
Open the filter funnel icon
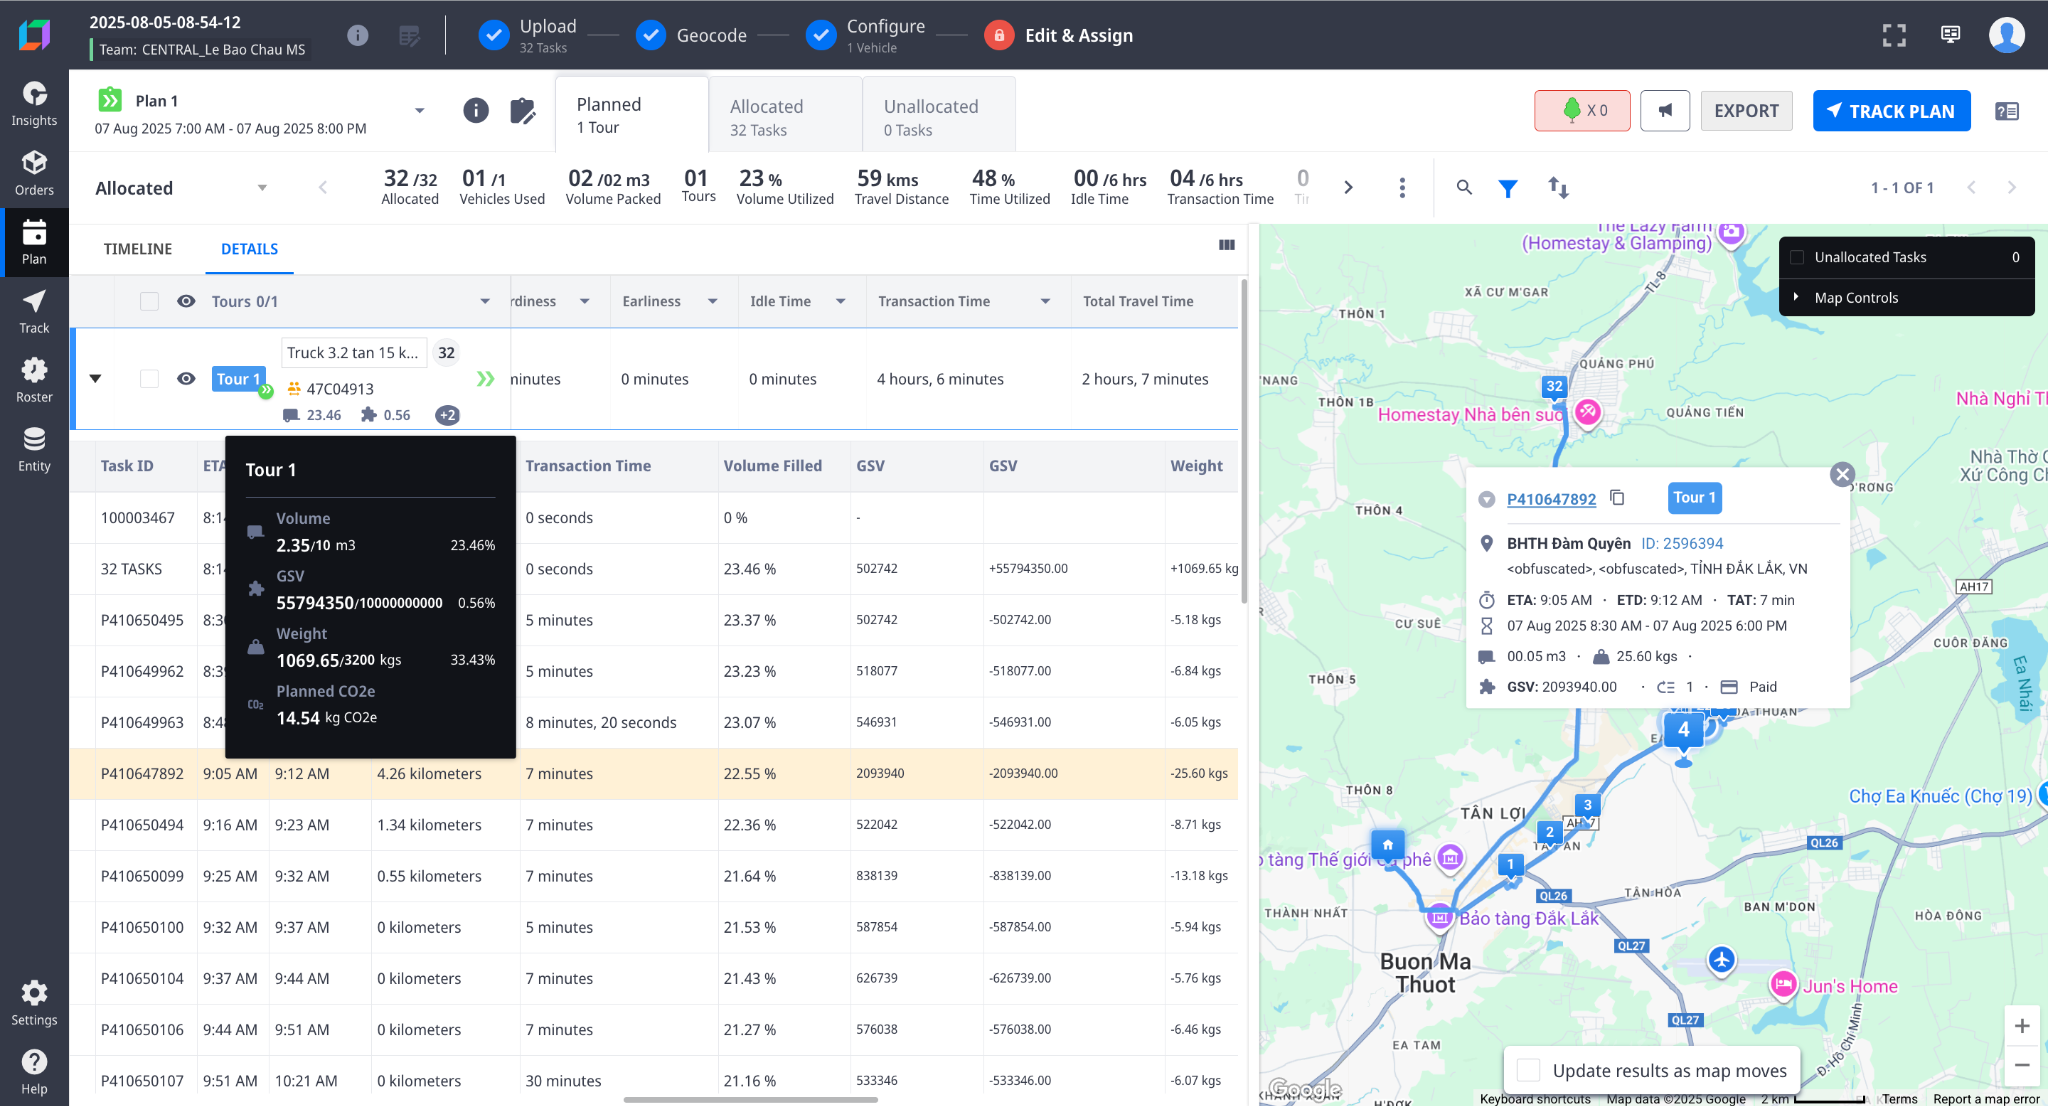point(1508,187)
